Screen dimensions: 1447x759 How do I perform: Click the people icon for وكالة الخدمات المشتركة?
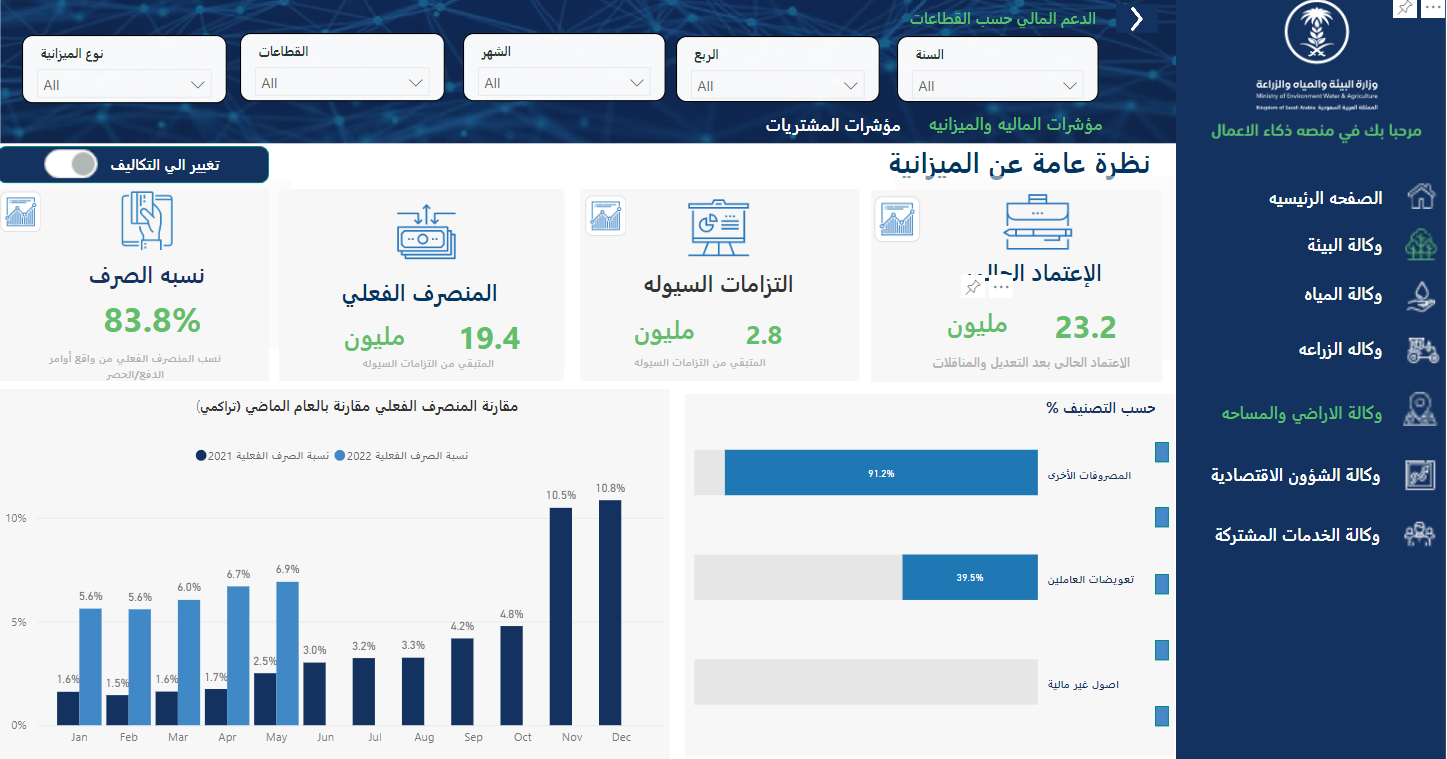[1421, 535]
